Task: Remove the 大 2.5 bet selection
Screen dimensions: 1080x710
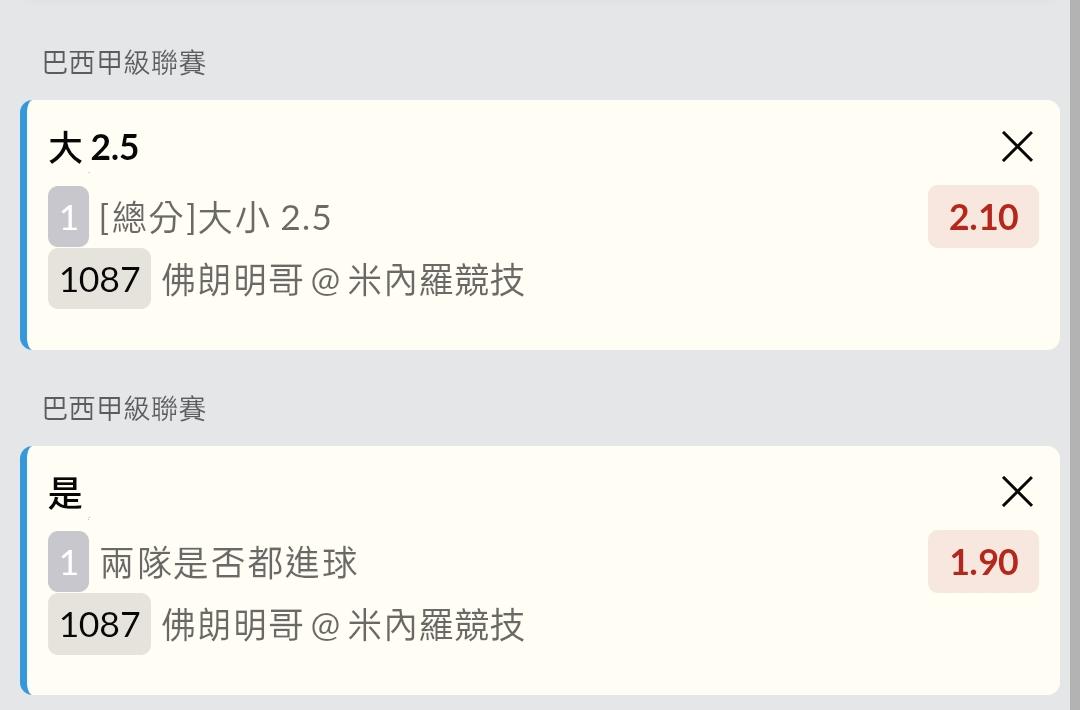Action: pyautogui.click(x=1017, y=147)
